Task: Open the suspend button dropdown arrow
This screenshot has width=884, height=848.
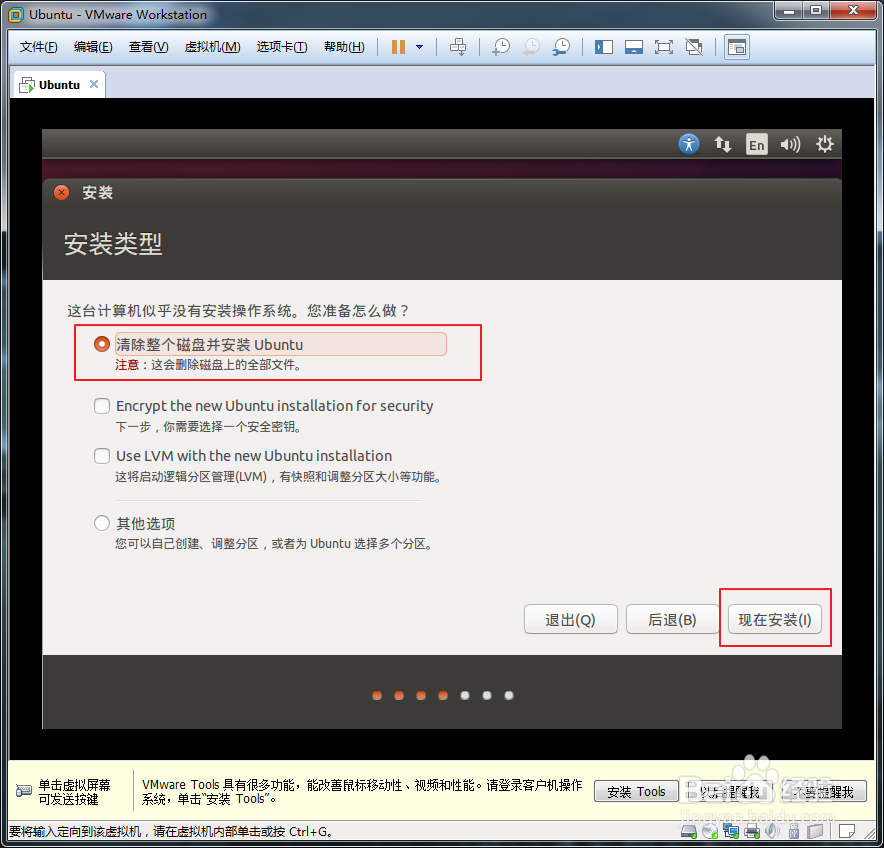Action: 418,46
